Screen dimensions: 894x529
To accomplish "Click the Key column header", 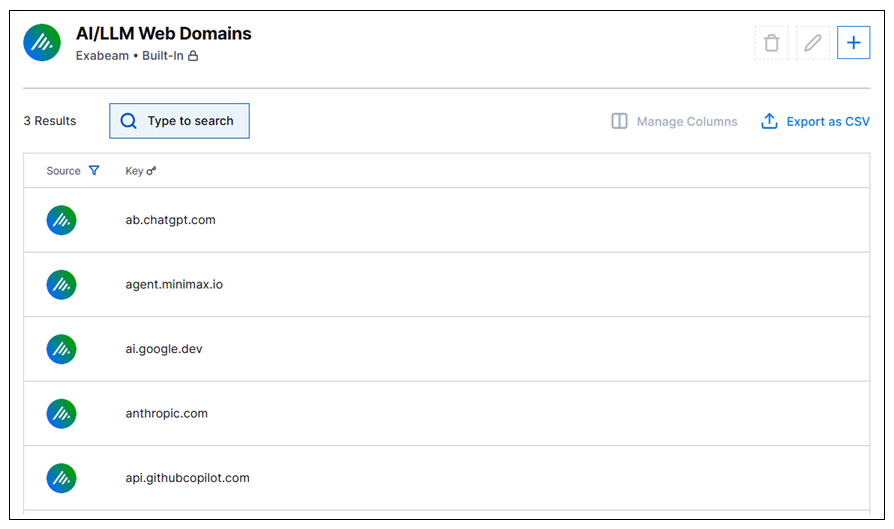I will pyautogui.click(x=134, y=171).
